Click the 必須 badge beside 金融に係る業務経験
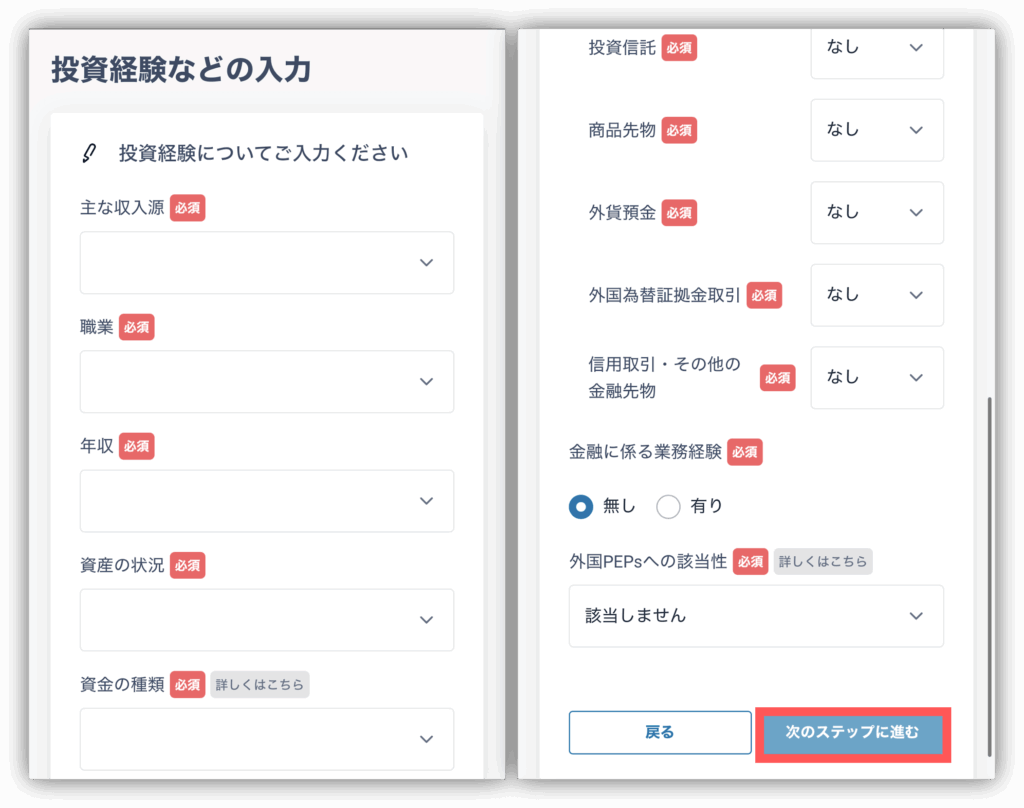 (x=745, y=452)
